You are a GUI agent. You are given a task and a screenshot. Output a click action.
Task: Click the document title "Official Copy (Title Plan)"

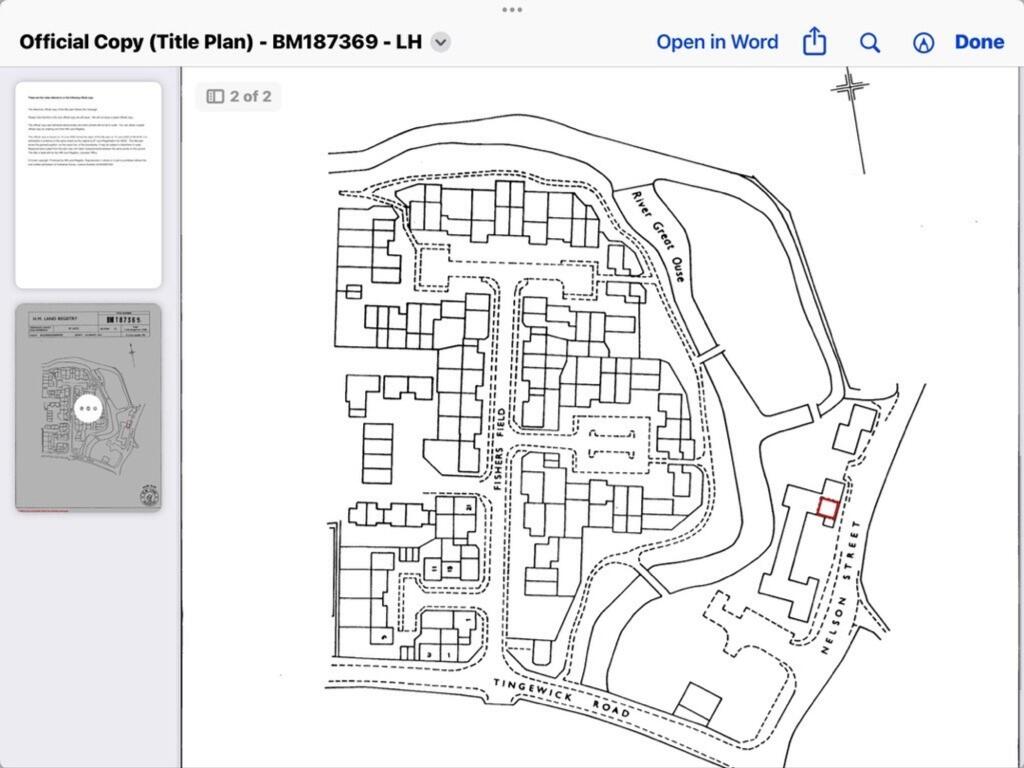pyautogui.click(x=220, y=42)
